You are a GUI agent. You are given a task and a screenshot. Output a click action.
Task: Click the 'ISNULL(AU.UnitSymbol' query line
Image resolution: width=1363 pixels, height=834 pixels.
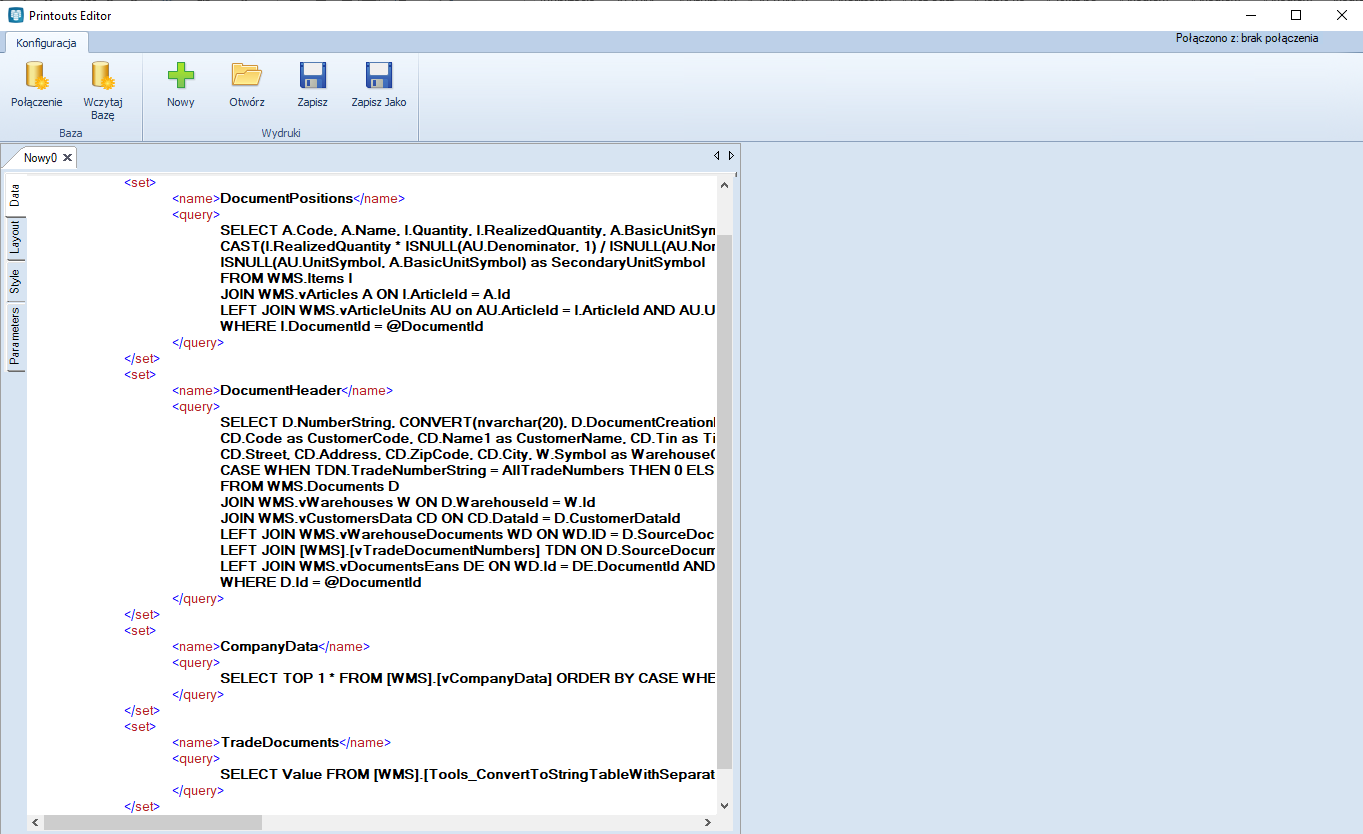[463, 262]
